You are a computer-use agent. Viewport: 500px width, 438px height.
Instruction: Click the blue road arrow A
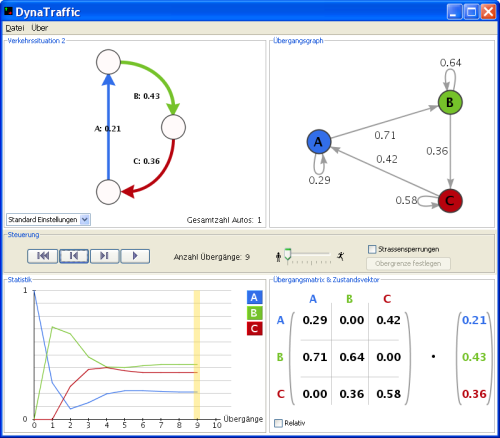pos(108,127)
